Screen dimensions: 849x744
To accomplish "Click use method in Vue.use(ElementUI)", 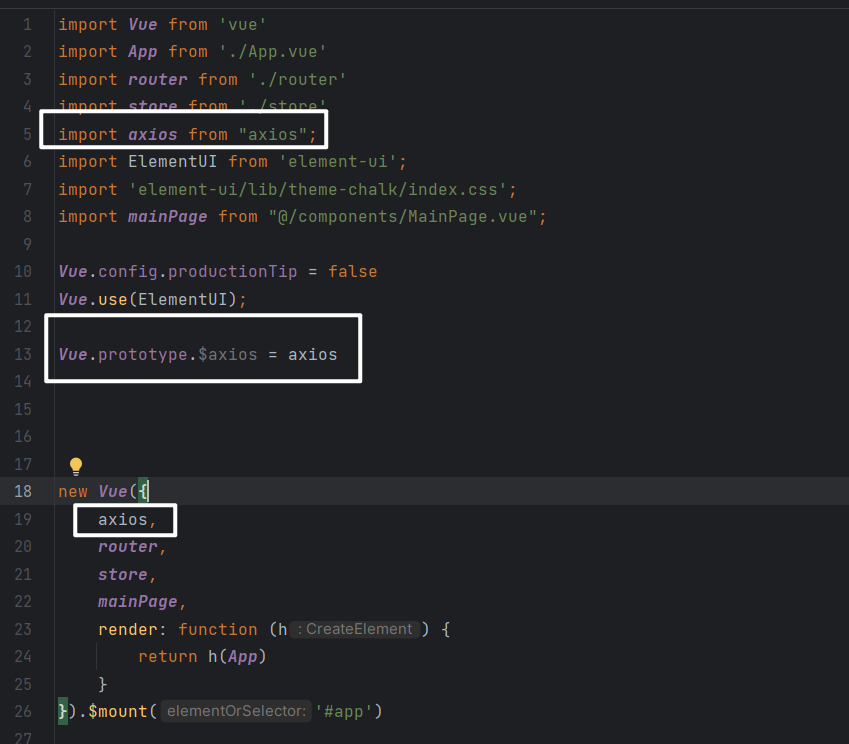I will pos(113,299).
